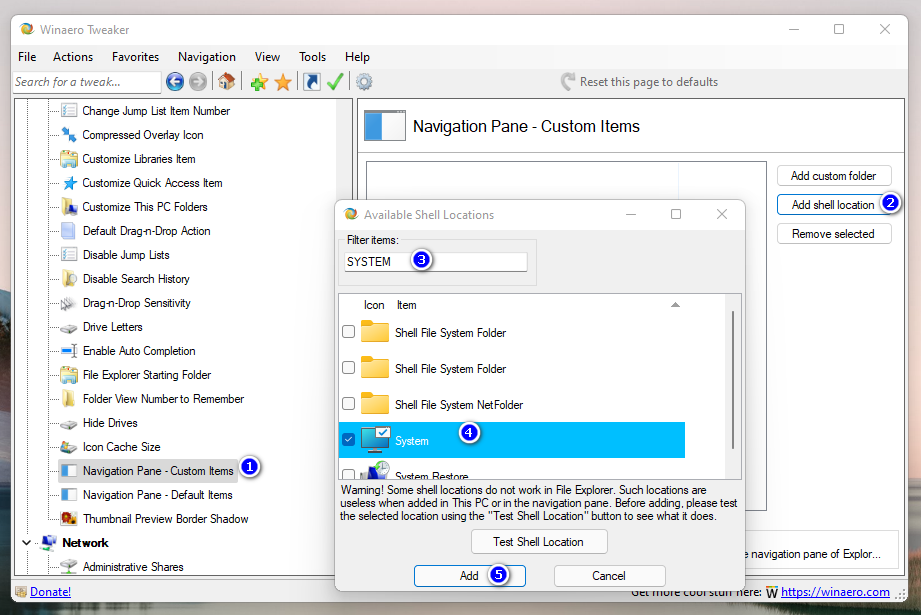Image resolution: width=921 pixels, height=615 pixels.
Task: Go to the Home page toolbar icon
Action: click(227, 82)
